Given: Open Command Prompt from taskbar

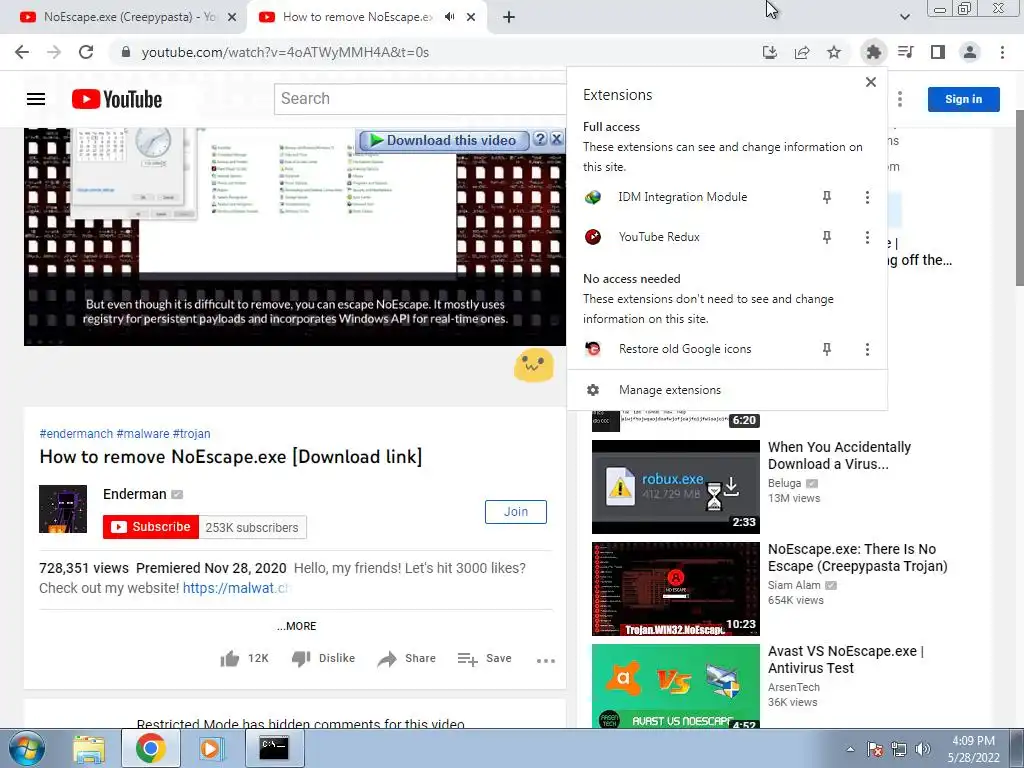Looking at the screenshot, I should coord(274,748).
